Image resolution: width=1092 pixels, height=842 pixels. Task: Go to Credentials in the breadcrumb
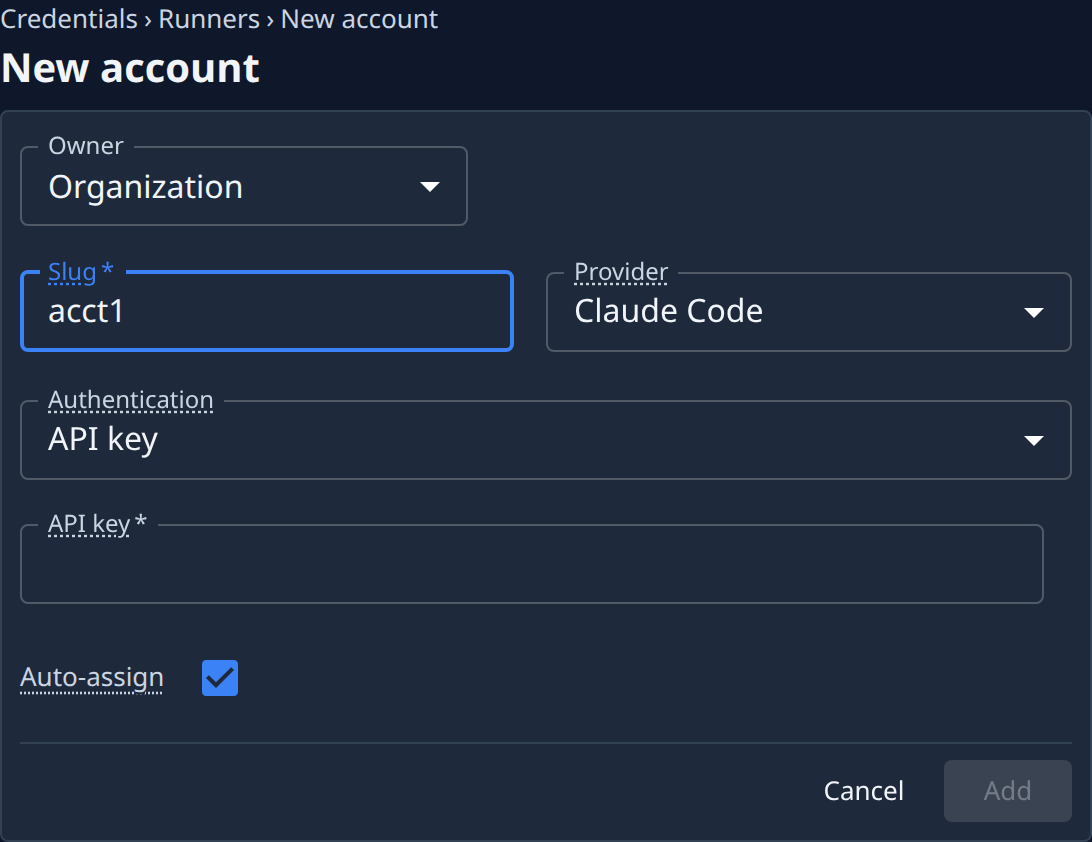(x=68, y=19)
